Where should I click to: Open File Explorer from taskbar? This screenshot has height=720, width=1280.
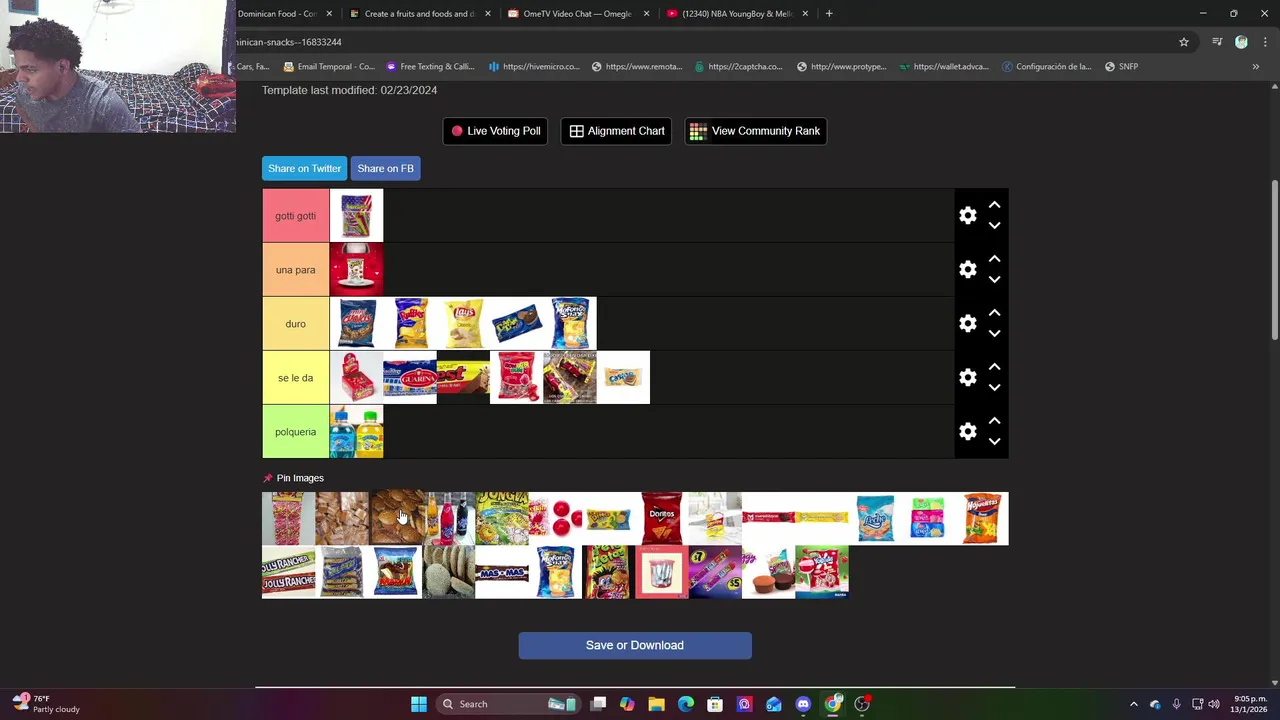656,704
